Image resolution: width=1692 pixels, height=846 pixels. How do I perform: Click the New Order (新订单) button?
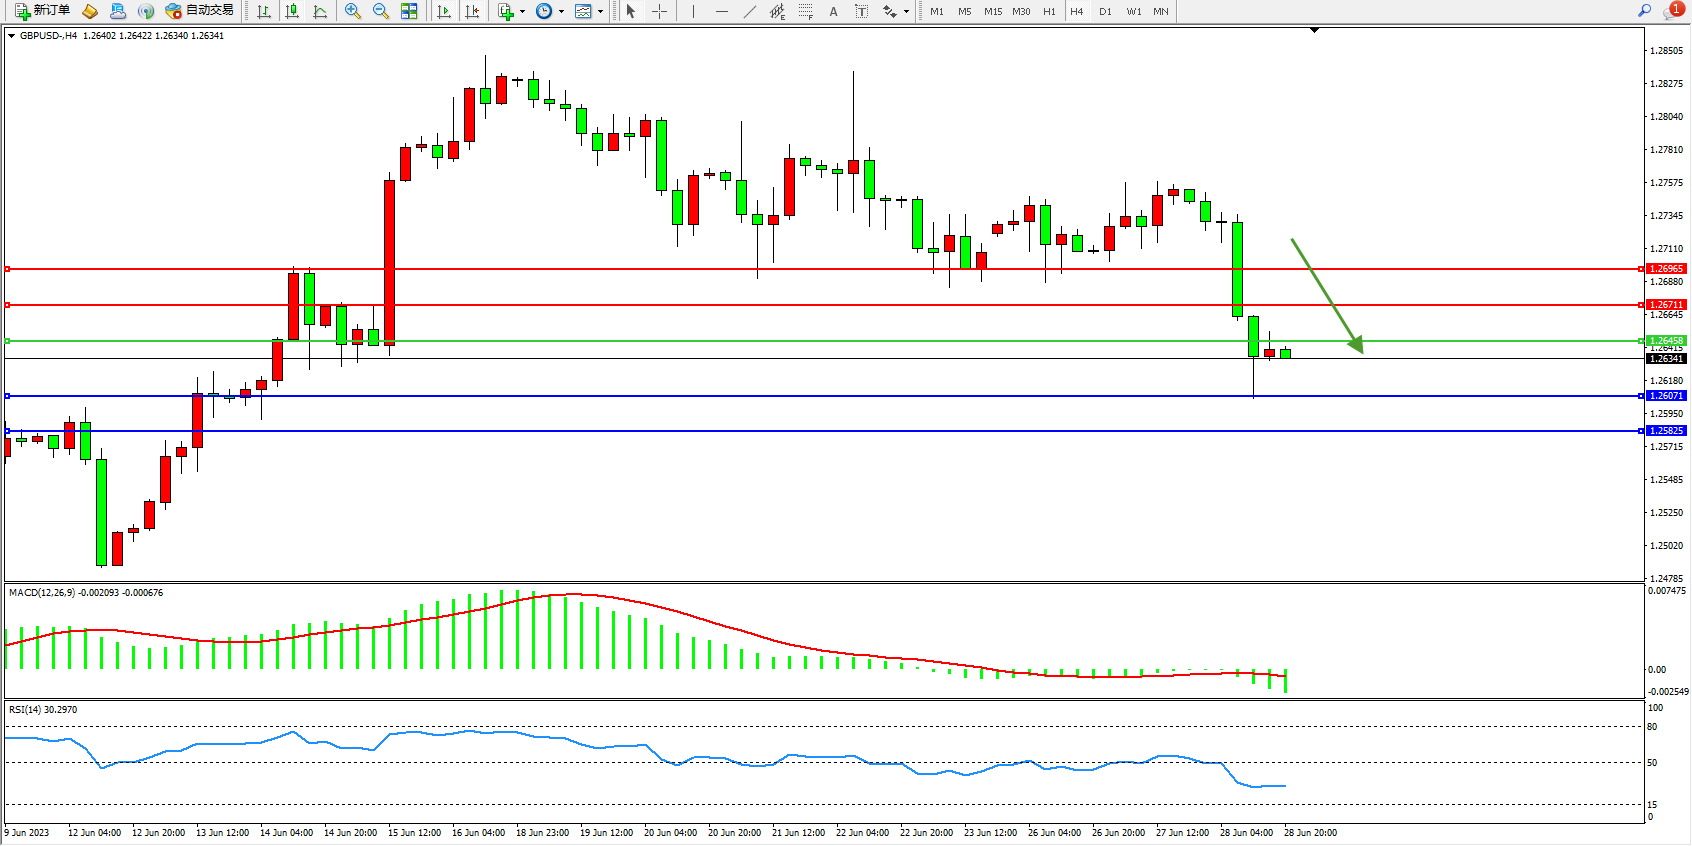[42, 11]
